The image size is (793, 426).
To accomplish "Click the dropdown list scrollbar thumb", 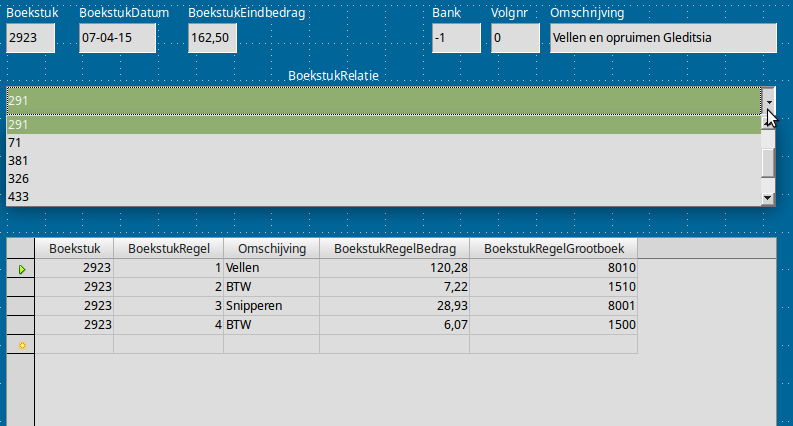I will pyautogui.click(x=768, y=162).
